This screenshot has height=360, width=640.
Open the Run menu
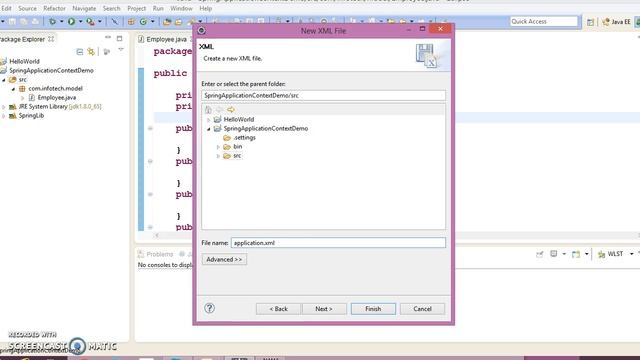[158, 8]
